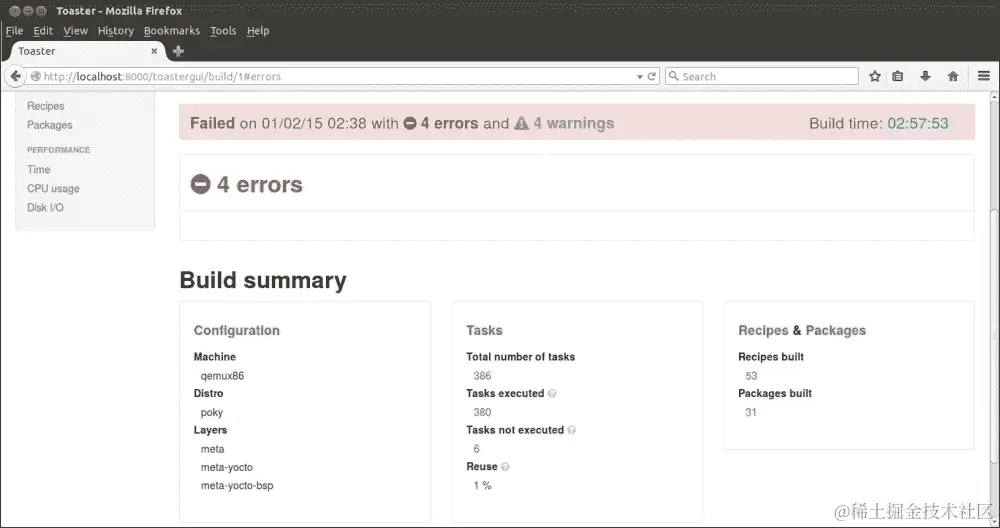This screenshot has width=1000, height=528.
Task: Click the 4 errors link in banner
Action: point(450,123)
